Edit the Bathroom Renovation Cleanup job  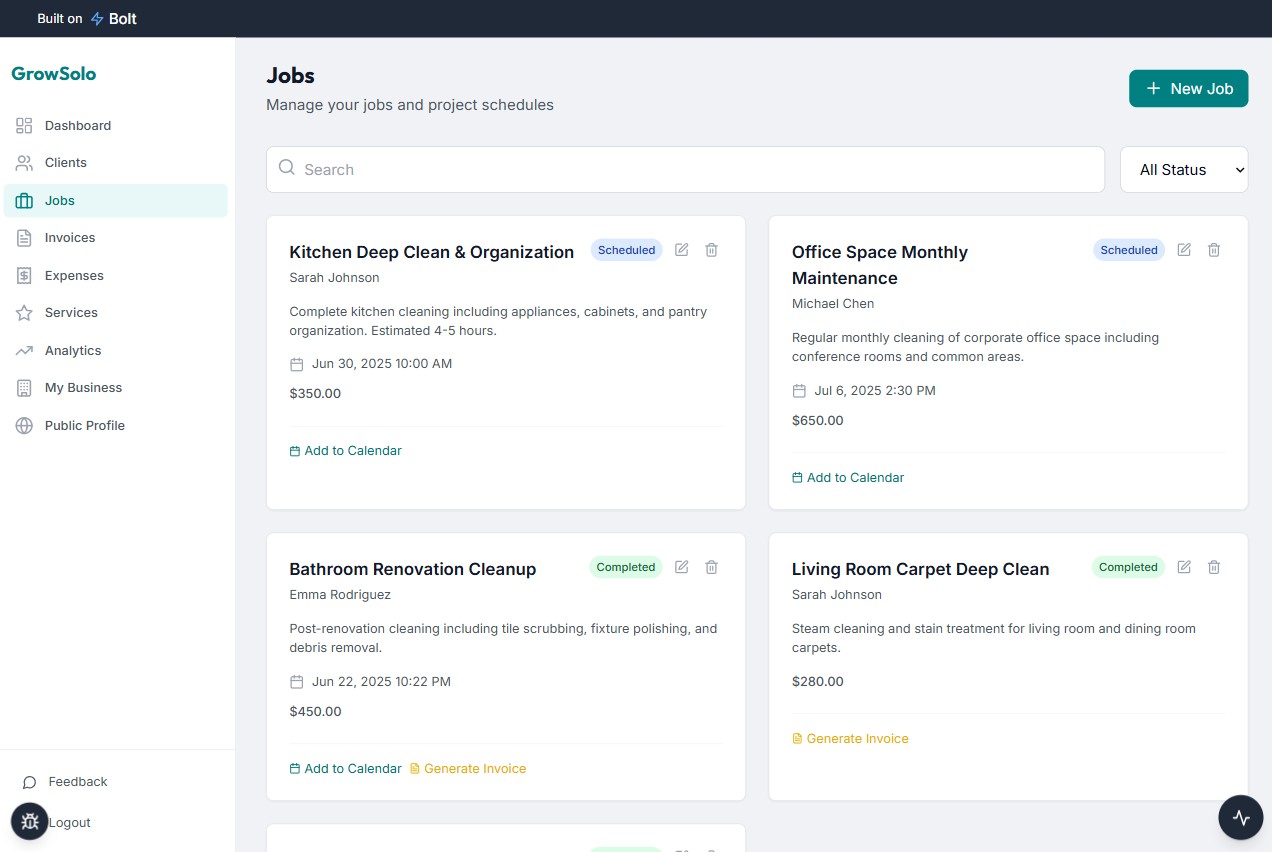click(x=682, y=567)
